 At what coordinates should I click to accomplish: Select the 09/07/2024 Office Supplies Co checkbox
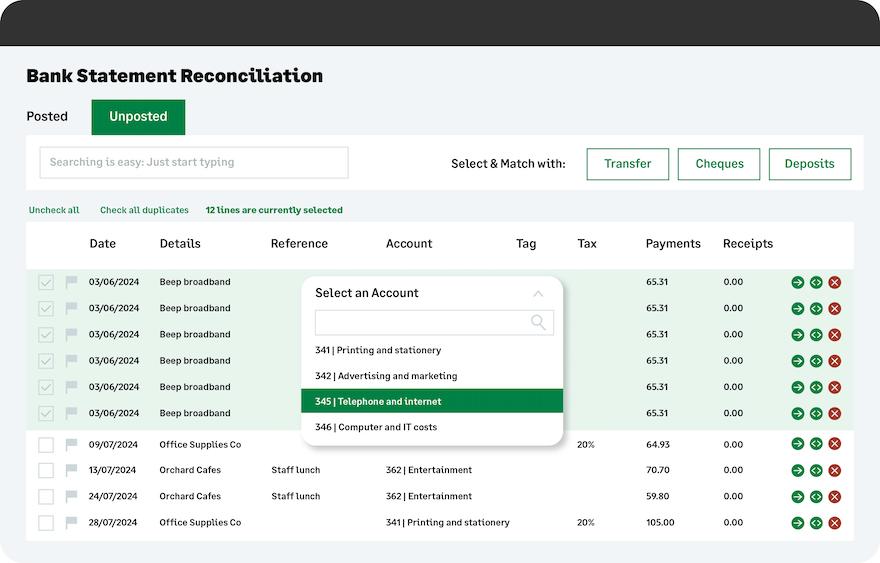click(46, 444)
